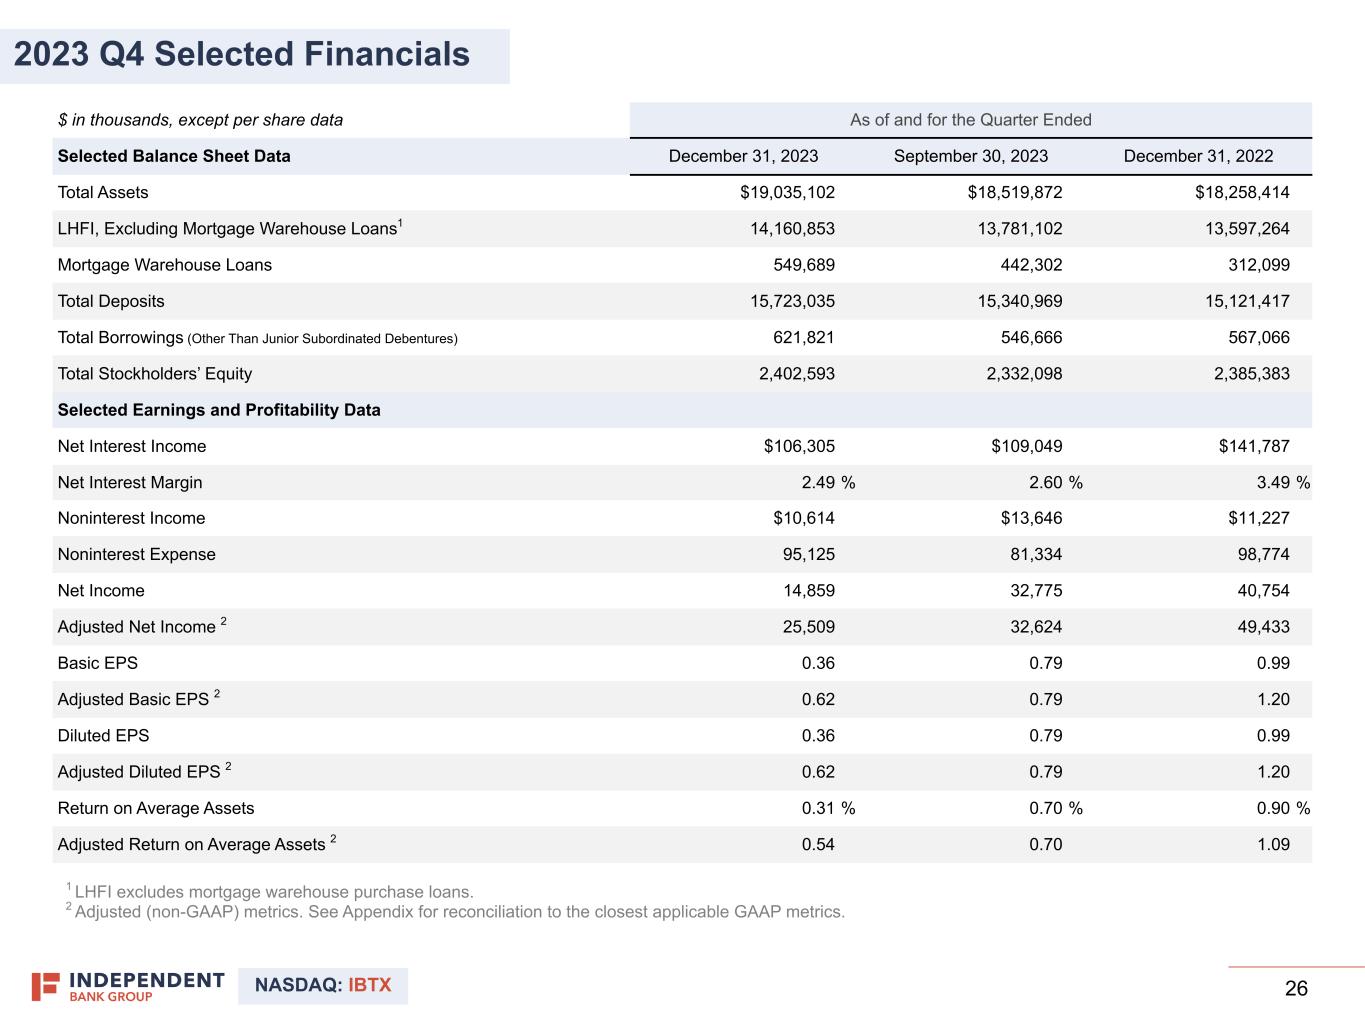
Task: Click the Net Interest Margin row label
Action: (x=130, y=483)
